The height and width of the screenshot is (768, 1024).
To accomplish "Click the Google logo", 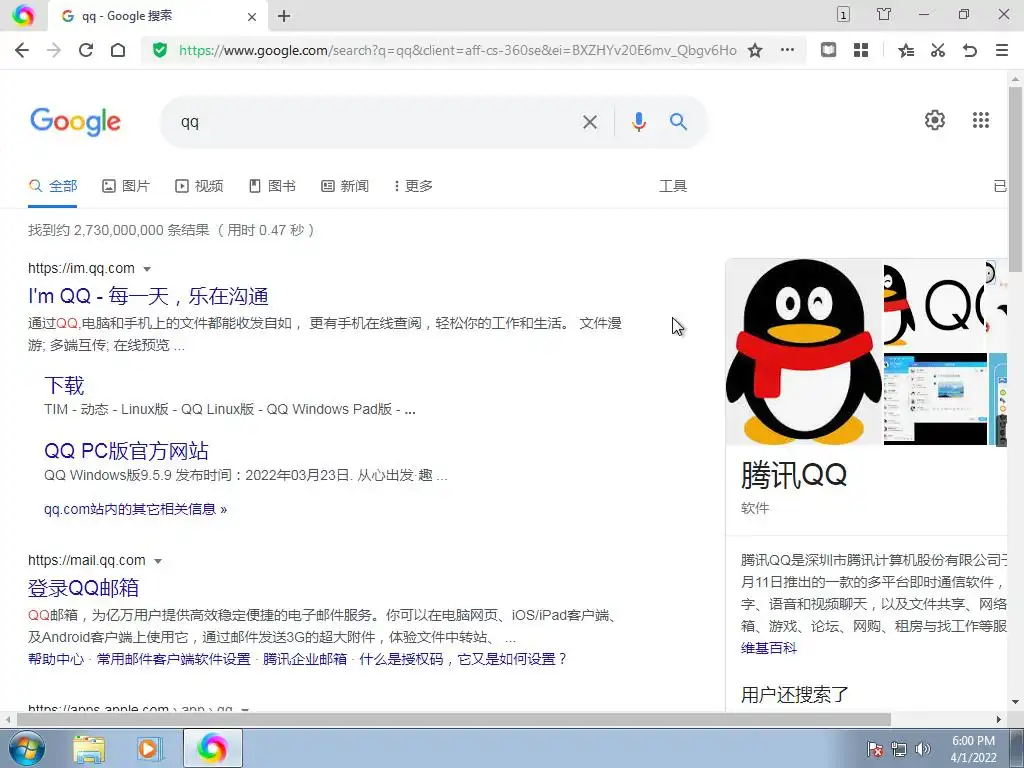I will [76, 121].
